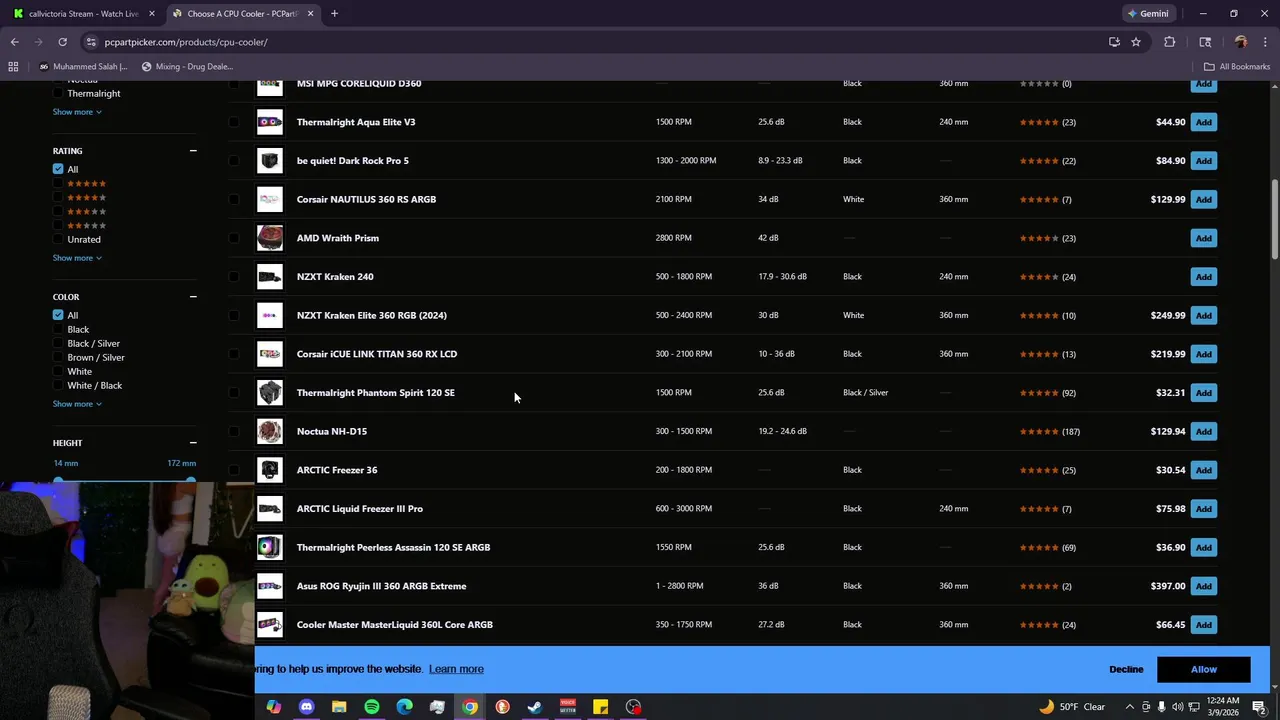Click the Noctua NH-D15 product image
The width and height of the screenshot is (1280, 720).
point(270,431)
